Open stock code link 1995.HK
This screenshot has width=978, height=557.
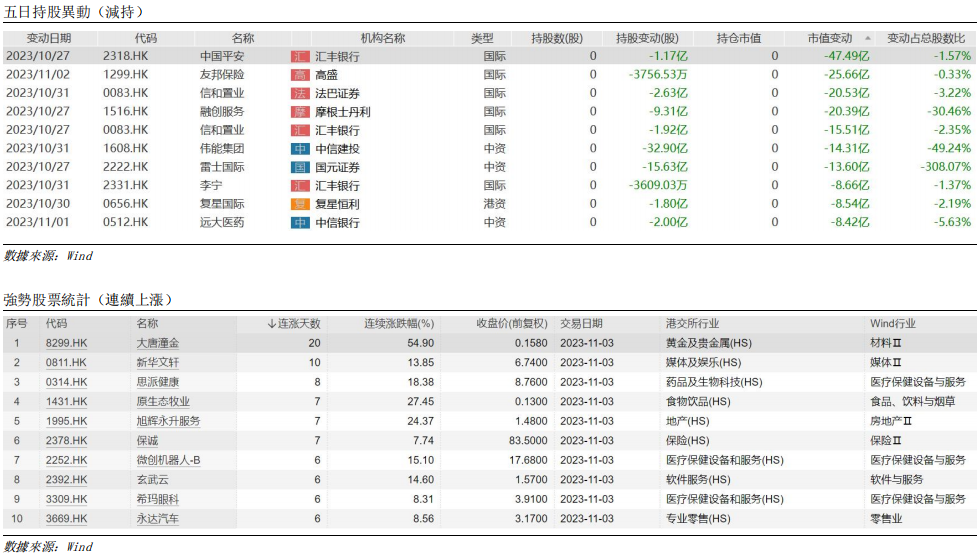point(67,421)
